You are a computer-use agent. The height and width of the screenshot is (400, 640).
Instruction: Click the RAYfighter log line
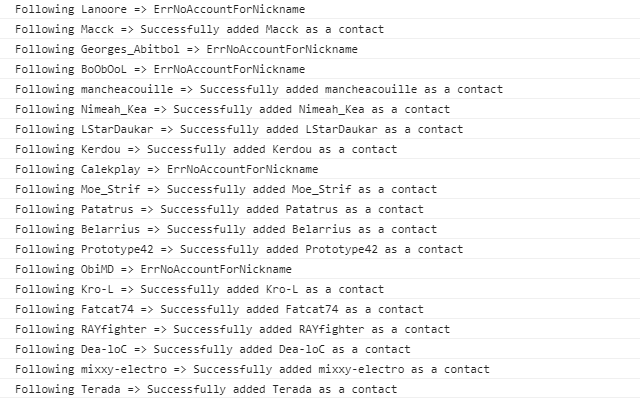[232, 329]
